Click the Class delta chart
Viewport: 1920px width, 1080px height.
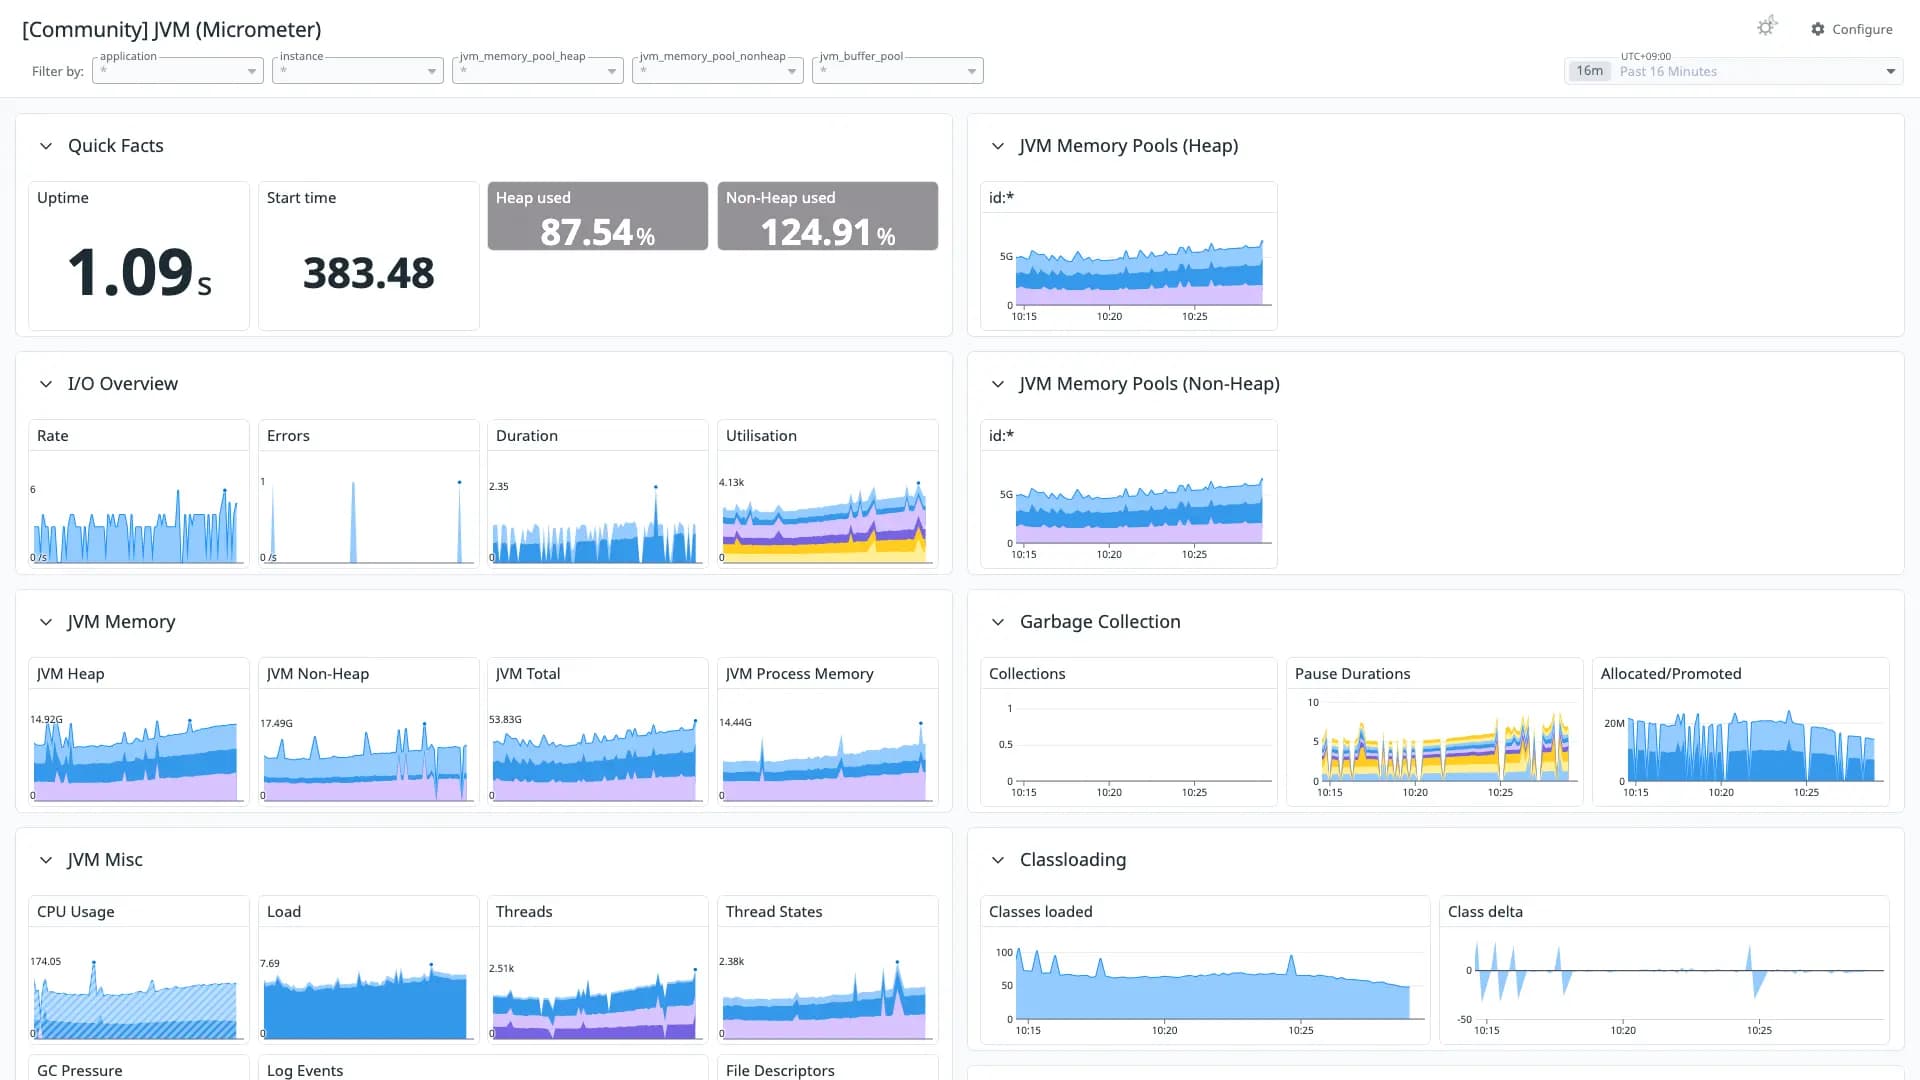1664,986
